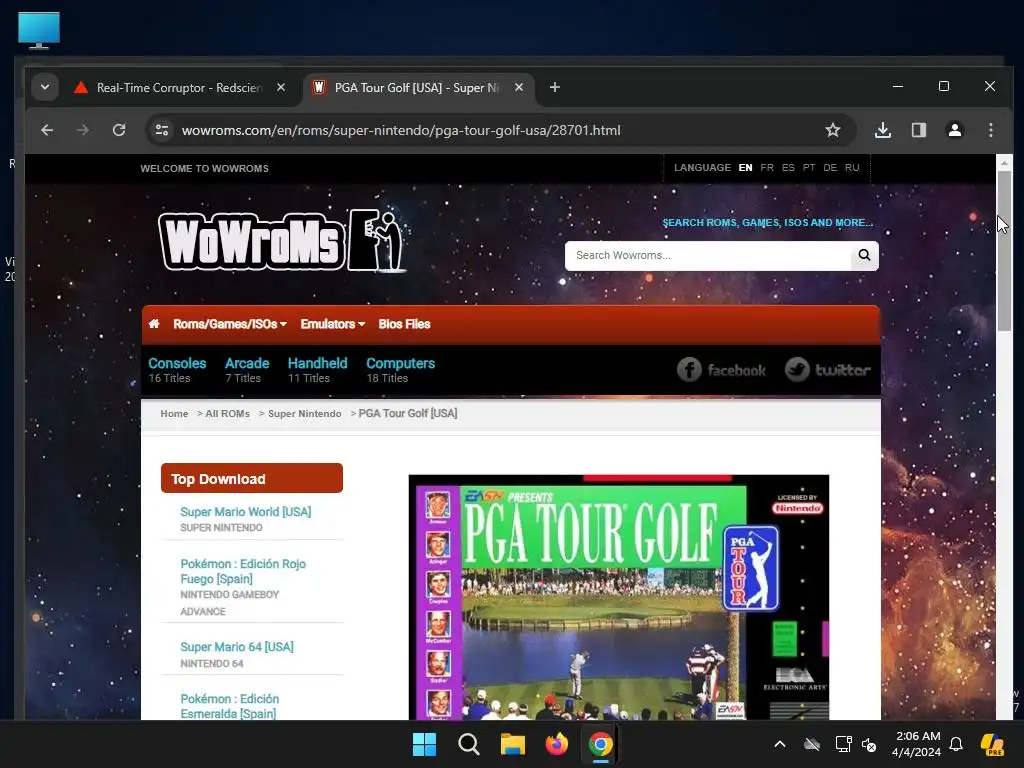The width and height of the screenshot is (1024, 768).
Task: Open Firefox from taskbar
Action: point(556,744)
